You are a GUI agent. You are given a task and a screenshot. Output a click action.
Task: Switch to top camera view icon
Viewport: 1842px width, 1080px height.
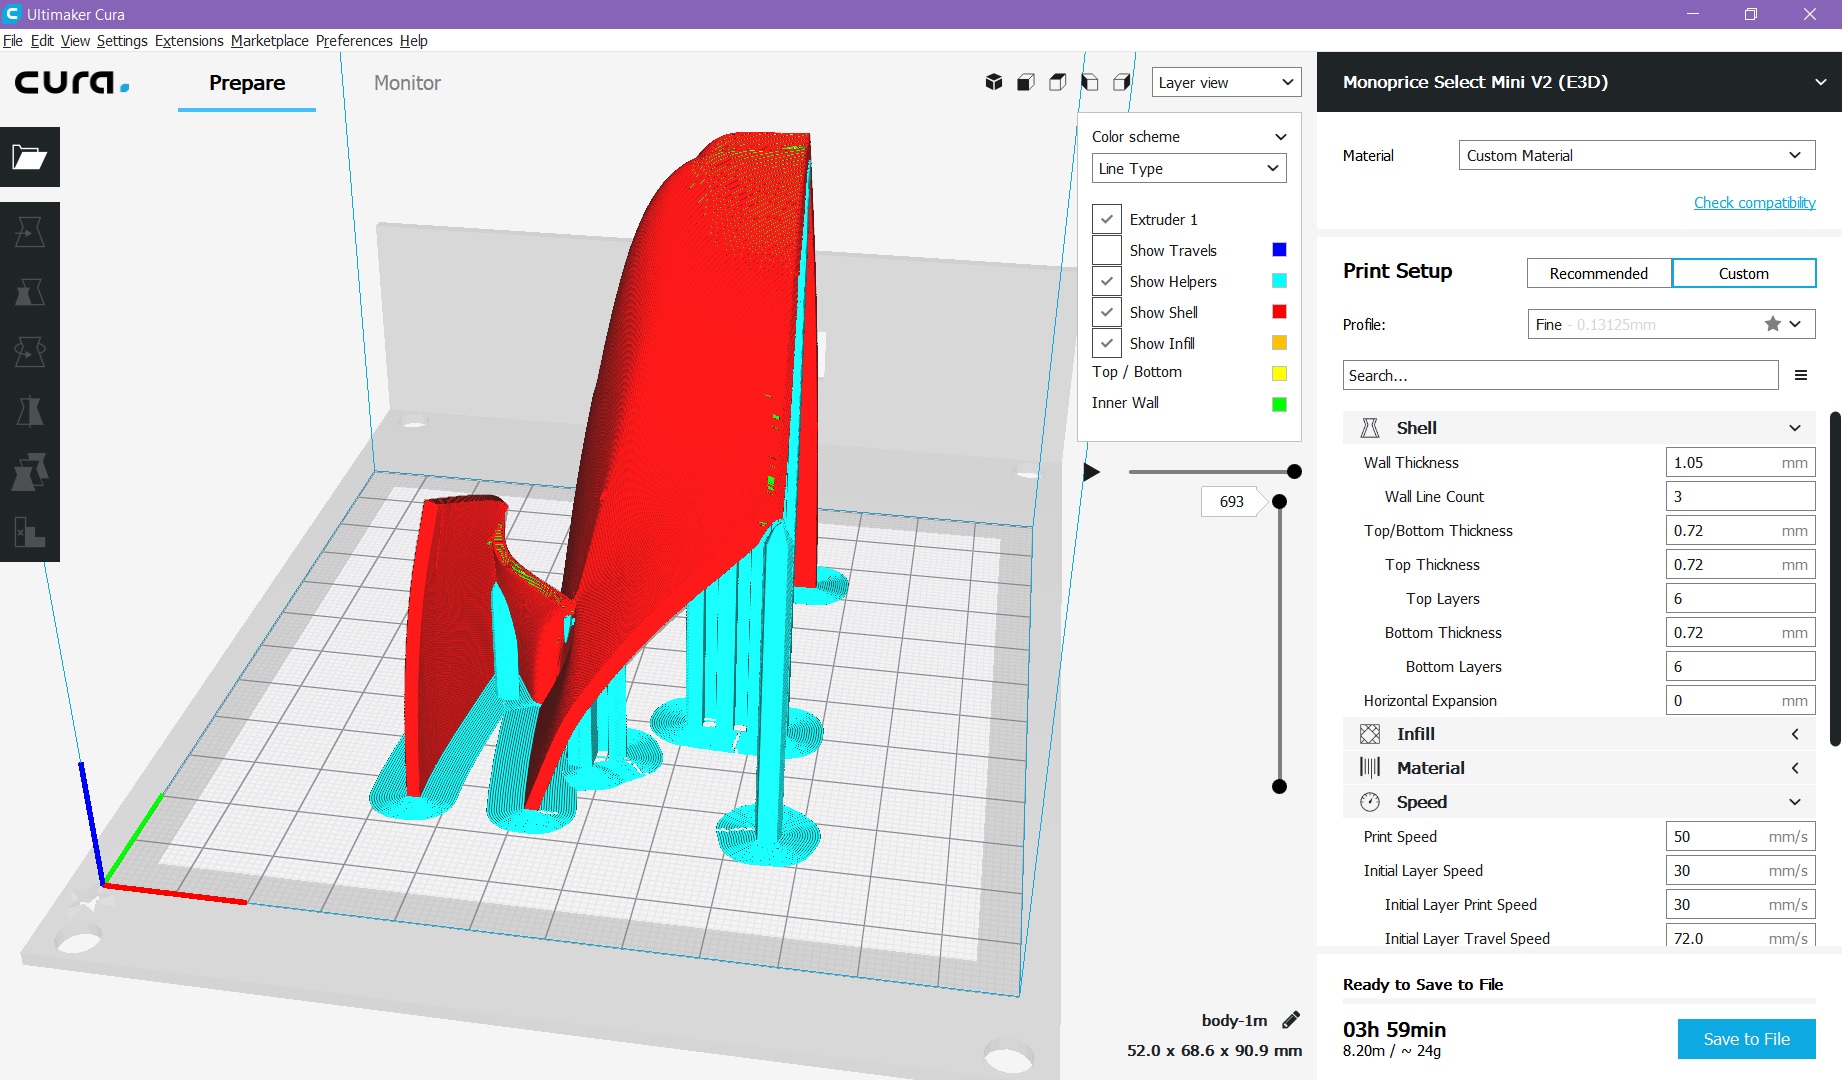(1058, 82)
